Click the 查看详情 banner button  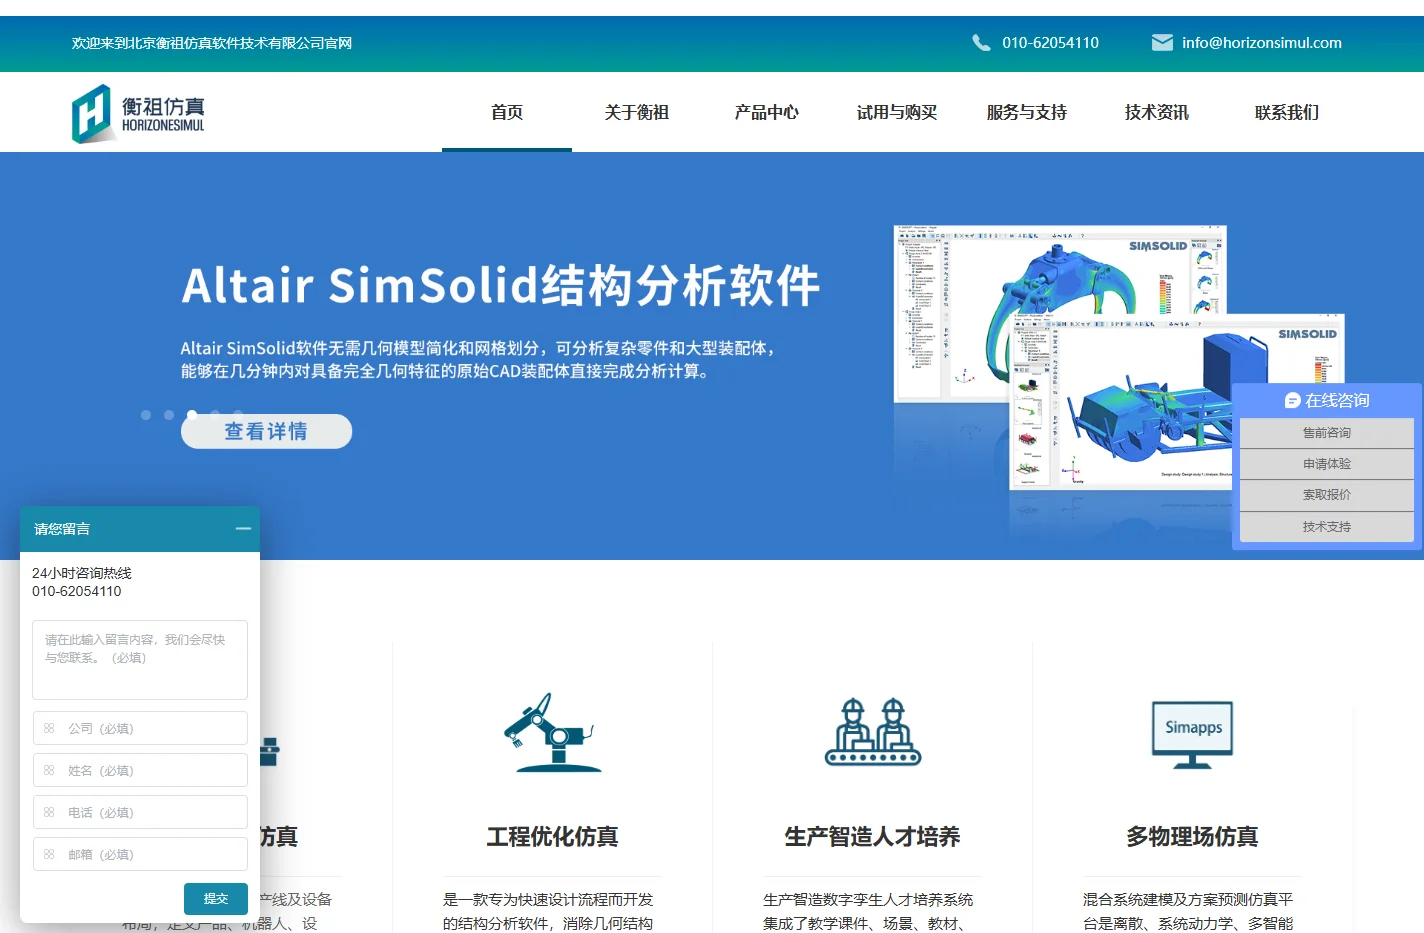[266, 431]
